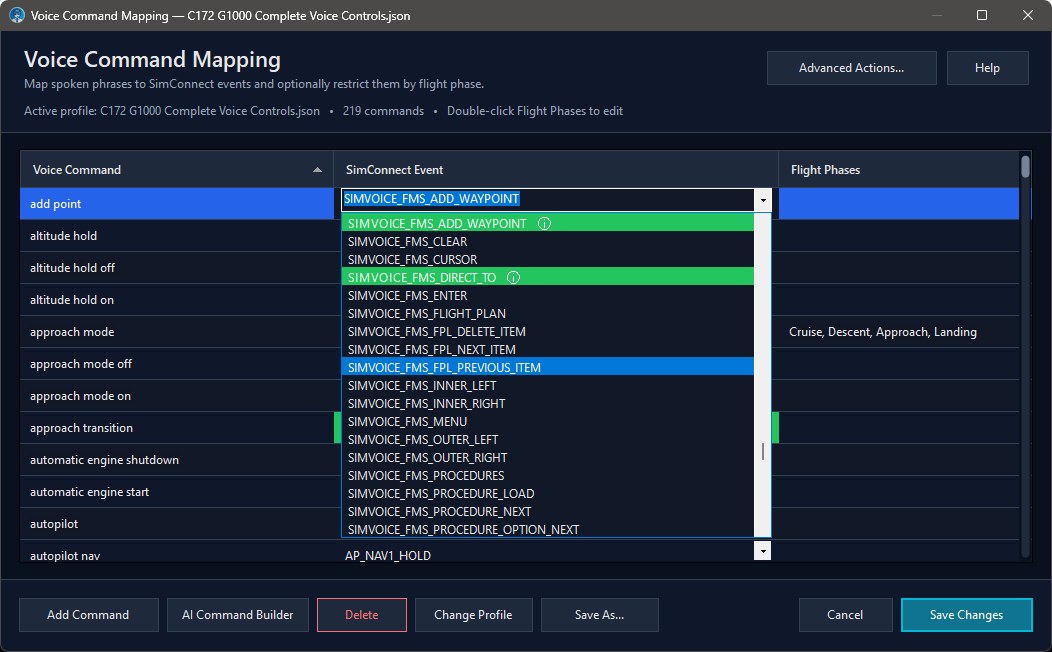The image size is (1052, 652).
Task: Choose SIMVOICE_FMS_PROCEDURES option
Action: tap(547, 476)
